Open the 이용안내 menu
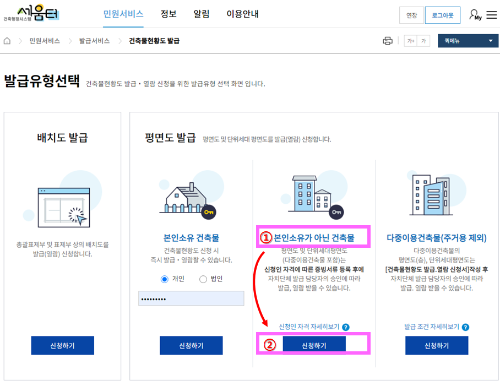Image resolution: width=500 pixels, height=381 pixels. point(242,14)
